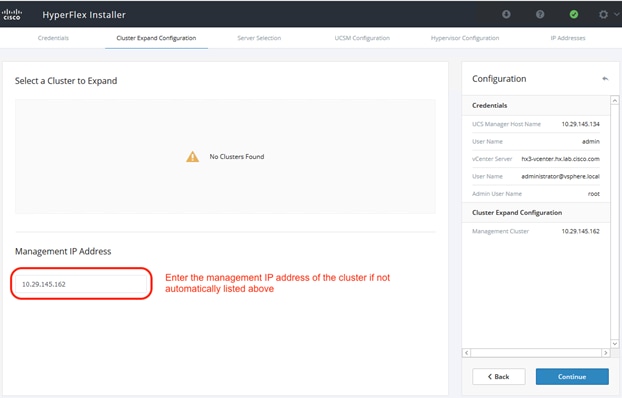
Task: Click the Management Cluster label
Action: click(500, 231)
